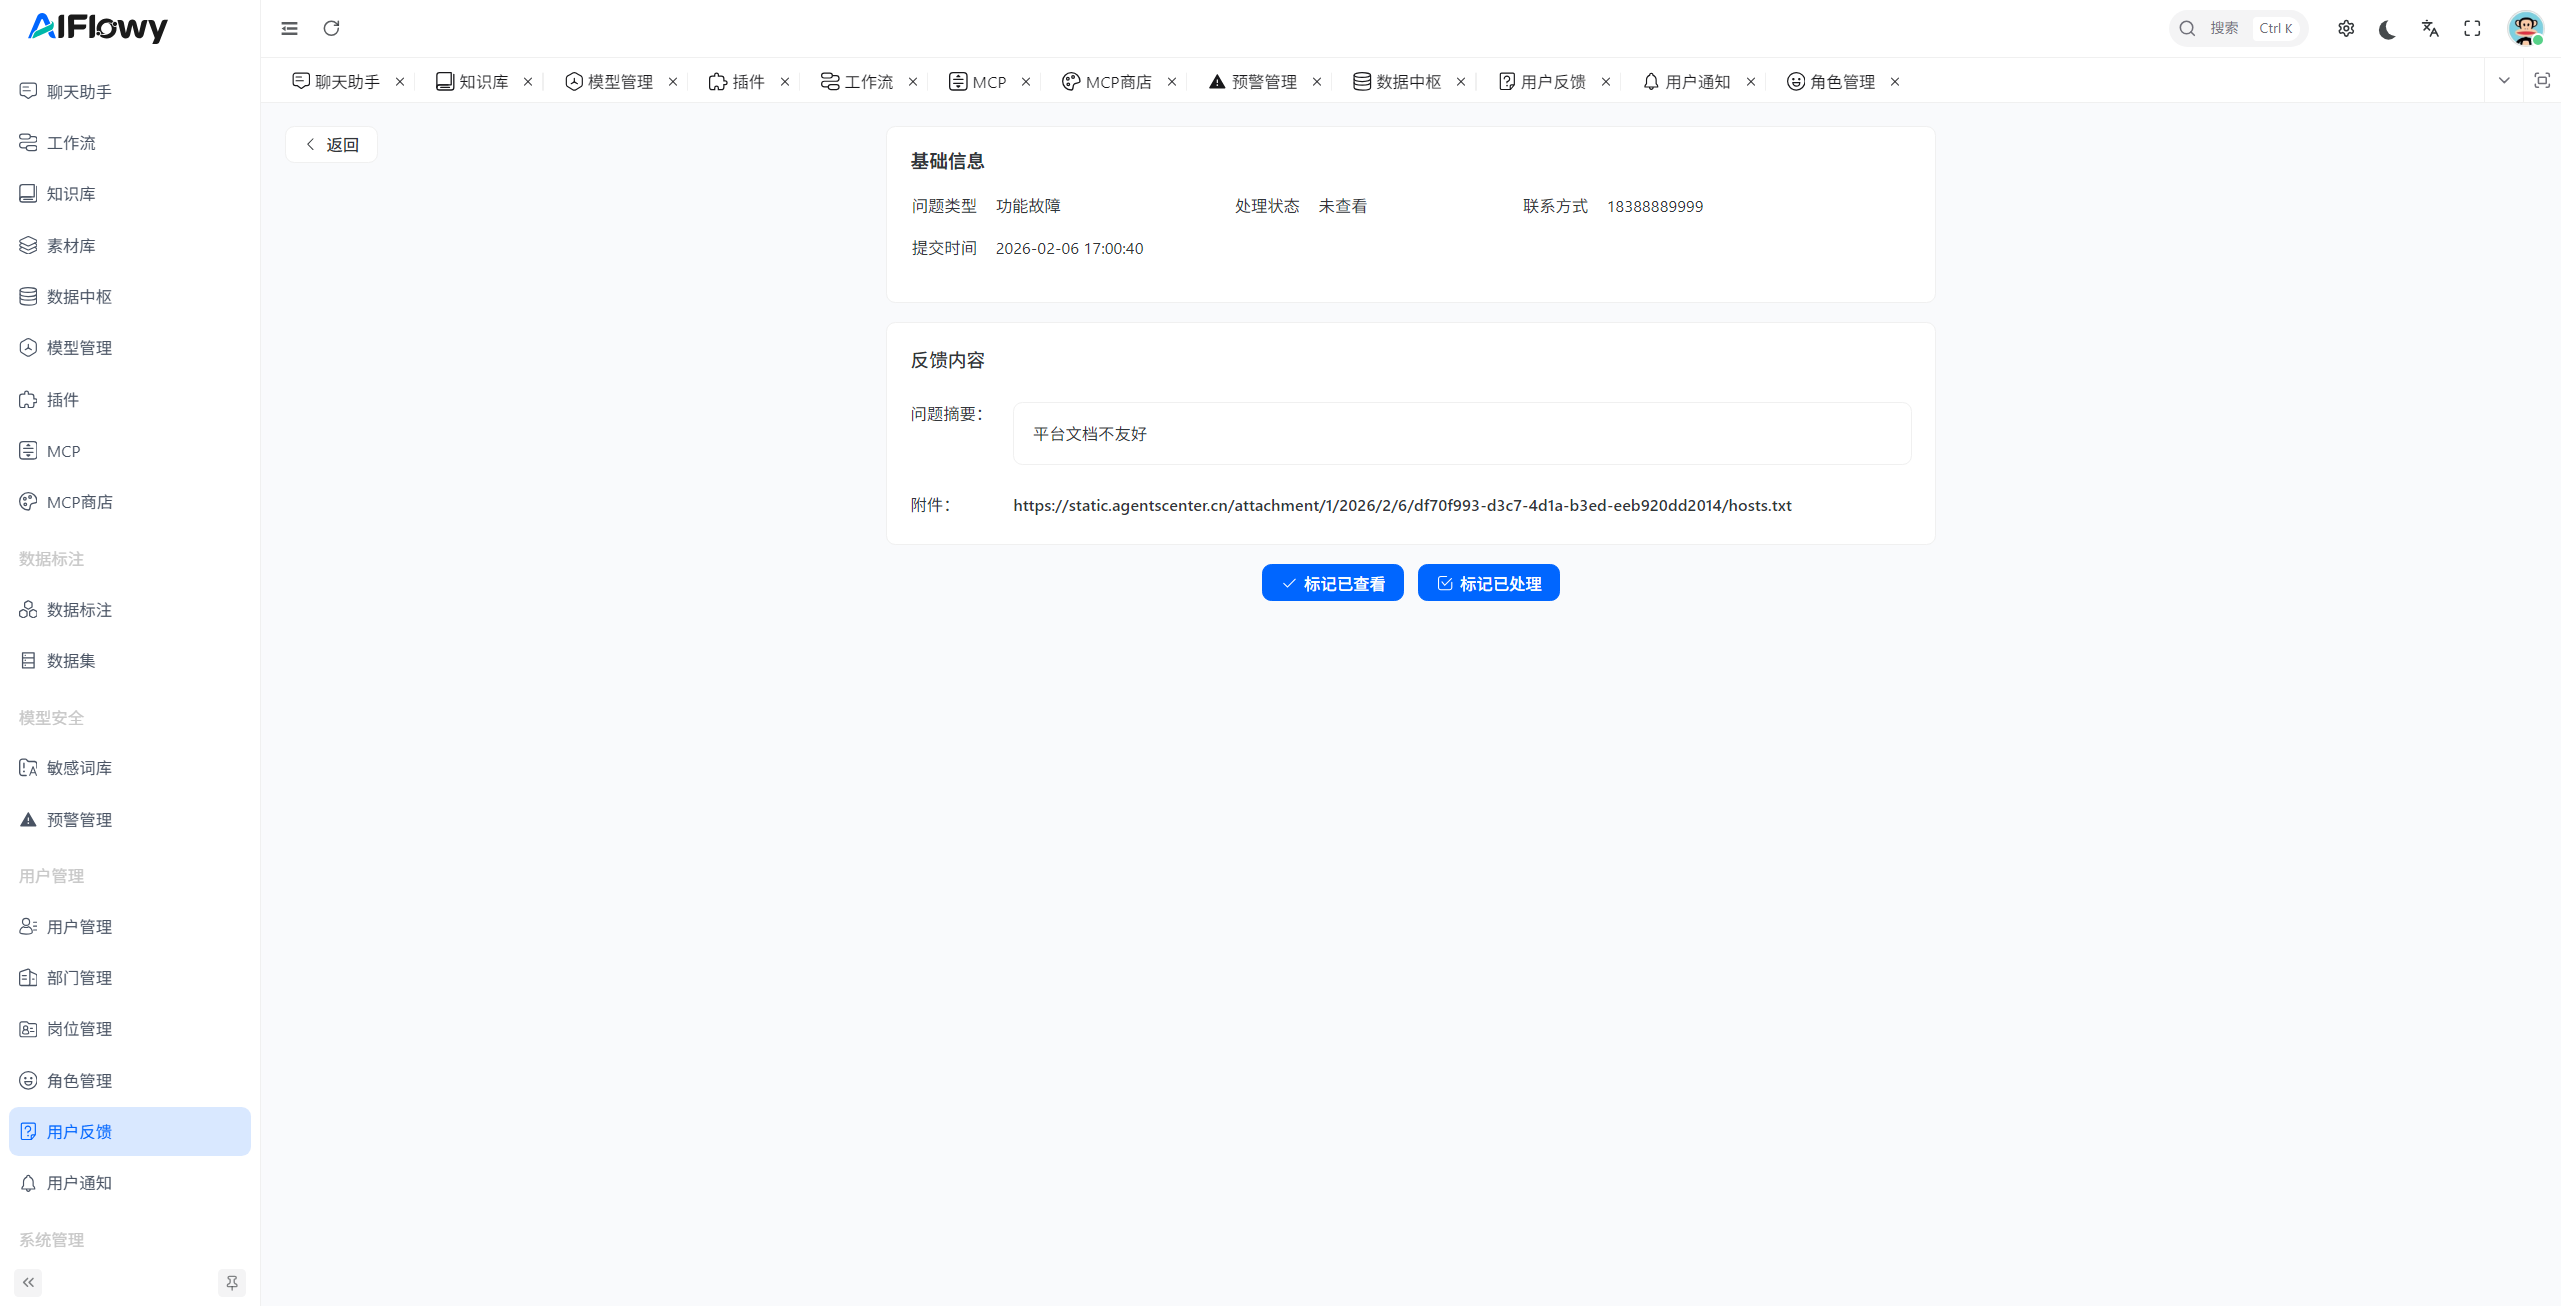Click the user avatar icon
This screenshot has width=2561, height=1306.
tap(2525, 28)
